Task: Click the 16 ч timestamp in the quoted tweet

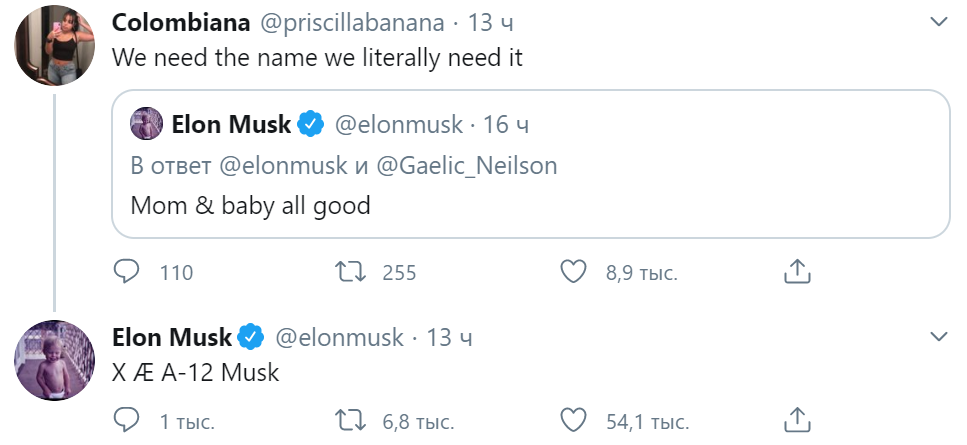Action: (x=506, y=125)
